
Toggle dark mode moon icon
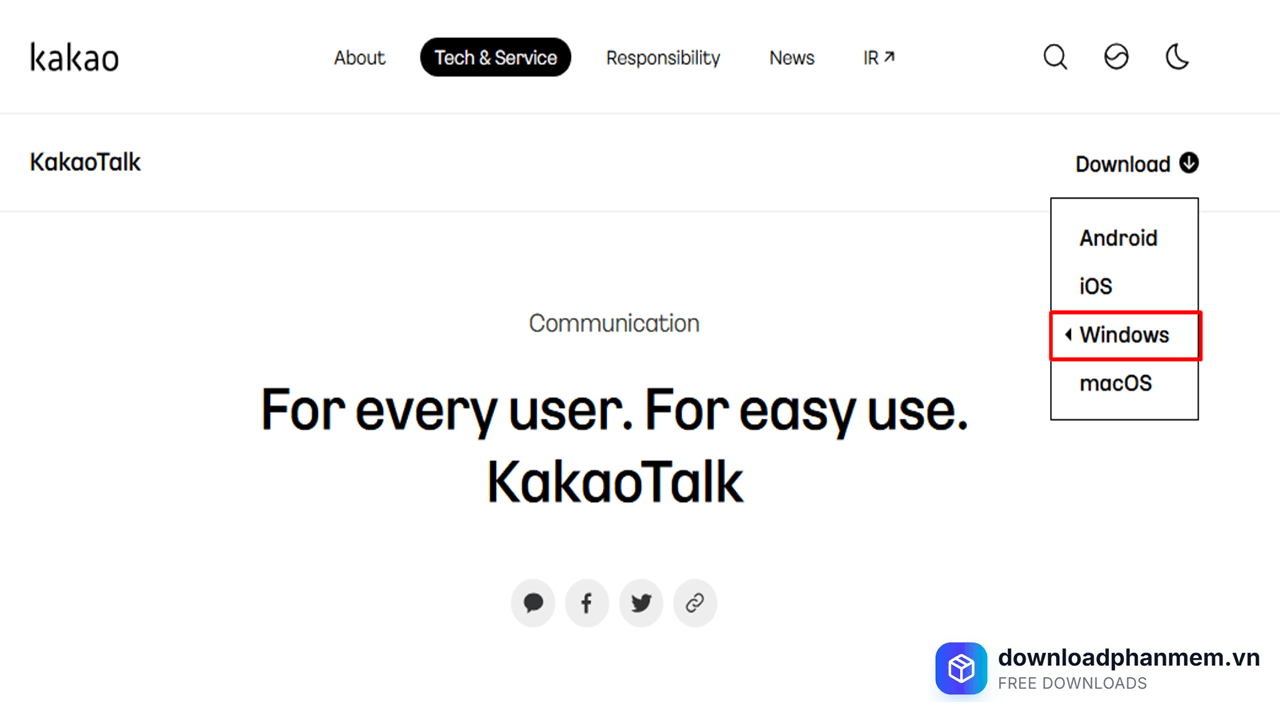pos(1177,57)
